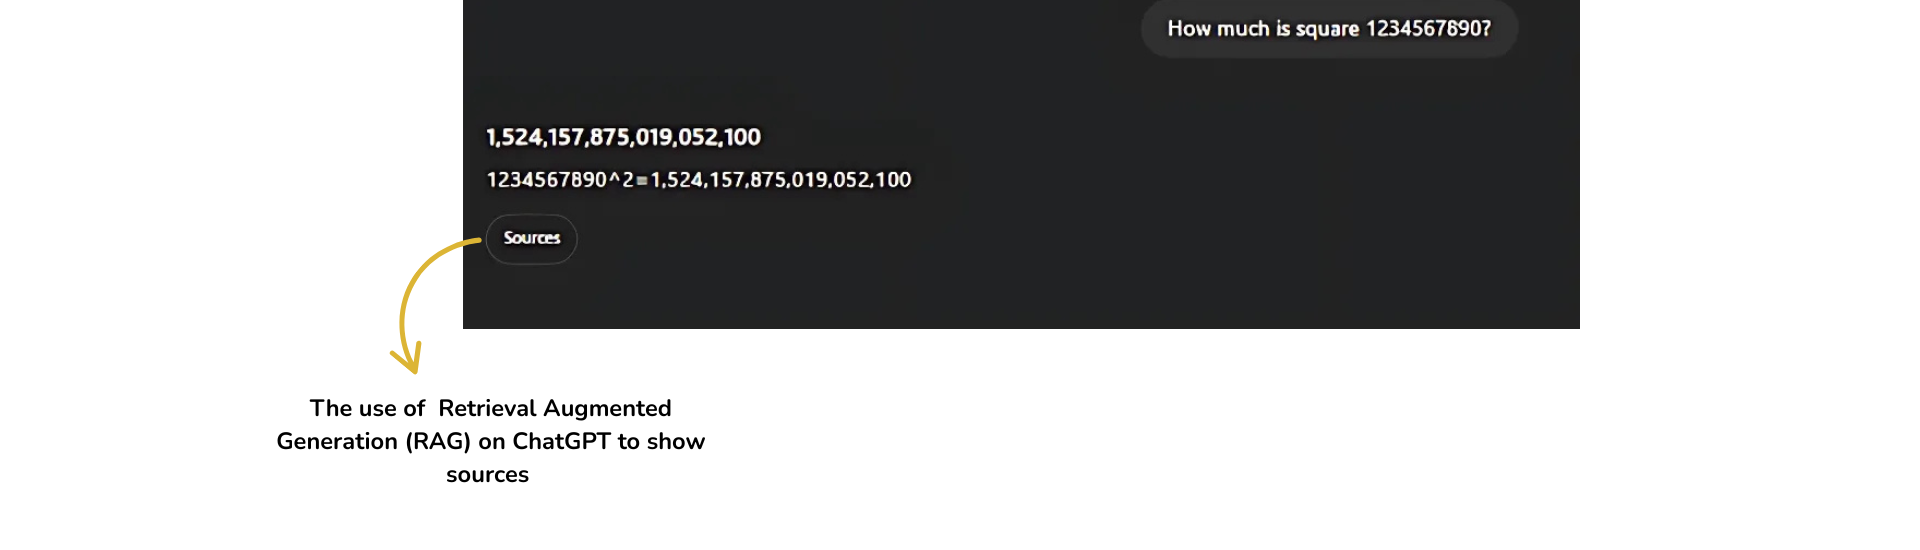Viewport: 1920px width, 550px height.
Task: Click the yellow arrow's arrowhead tip
Action: (x=412, y=368)
